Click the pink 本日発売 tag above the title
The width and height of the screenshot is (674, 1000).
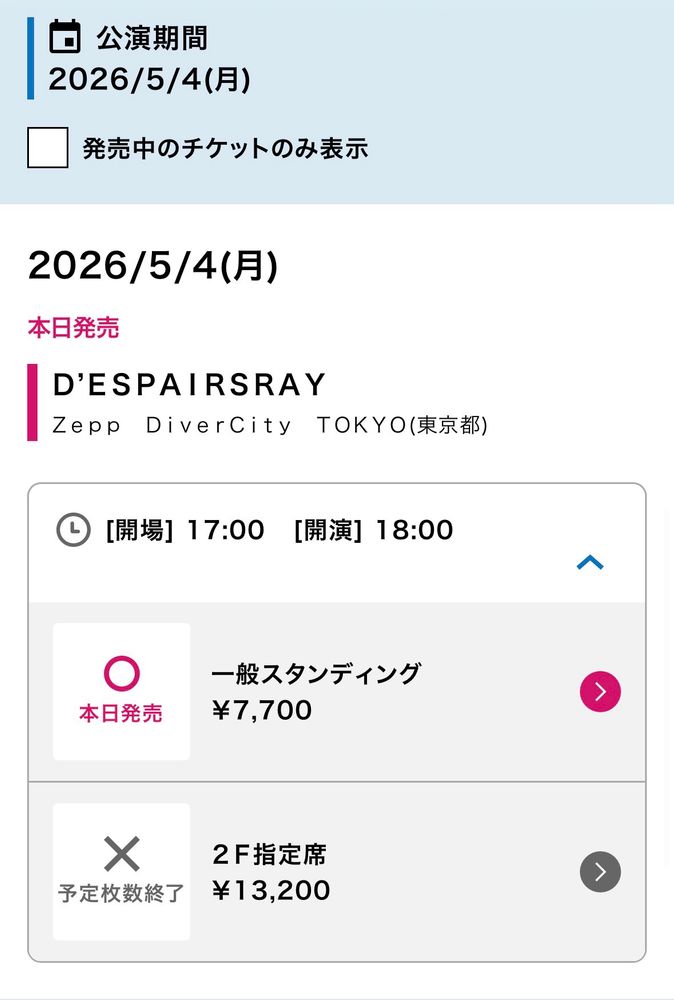coord(73,327)
